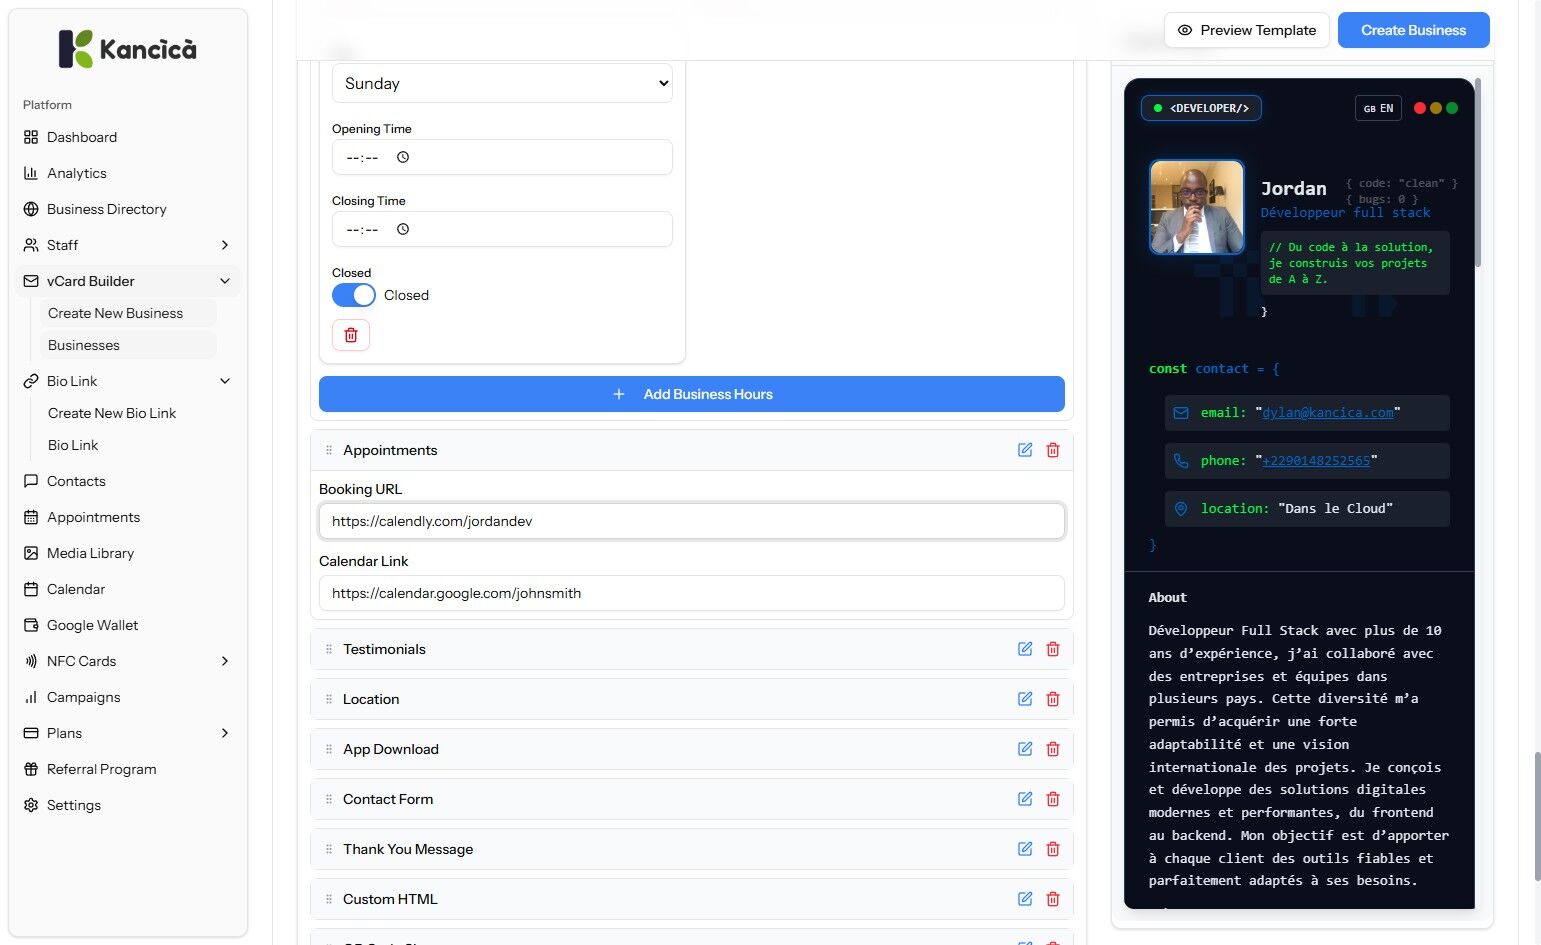Viewport: 1541px width, 945px height.
Task: Edit the Contact Form section
Action: [1025, 799]
